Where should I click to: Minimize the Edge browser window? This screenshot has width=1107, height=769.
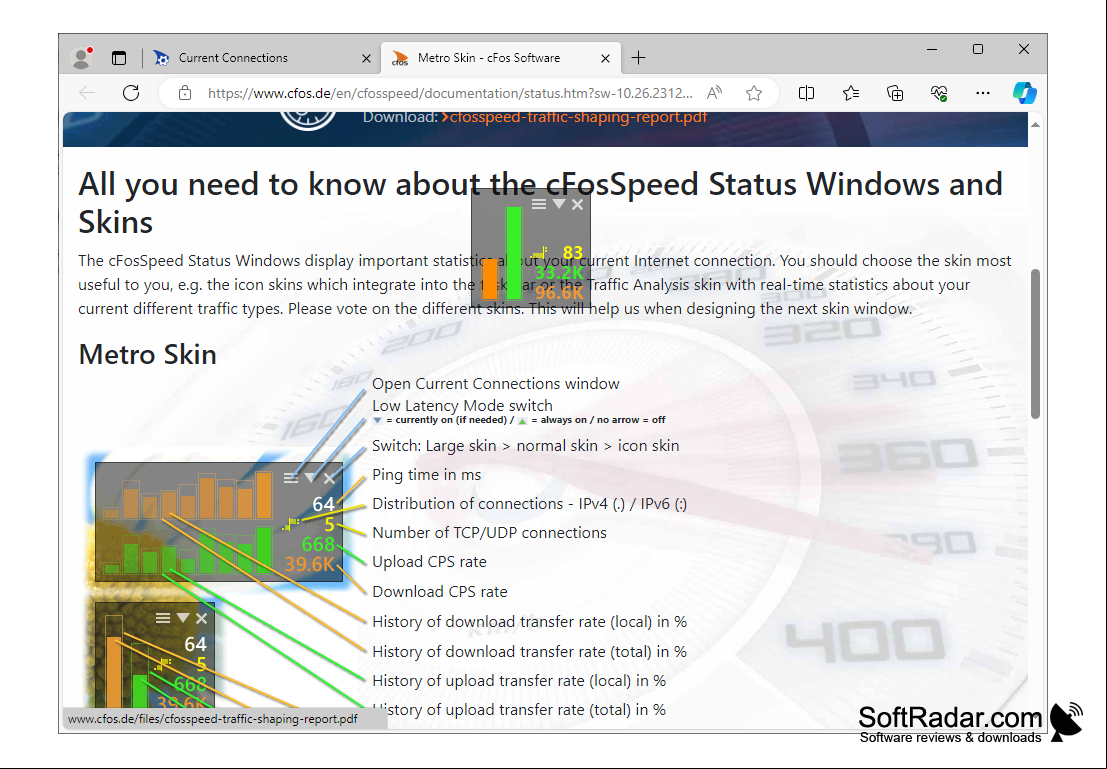tap(932, 49)
